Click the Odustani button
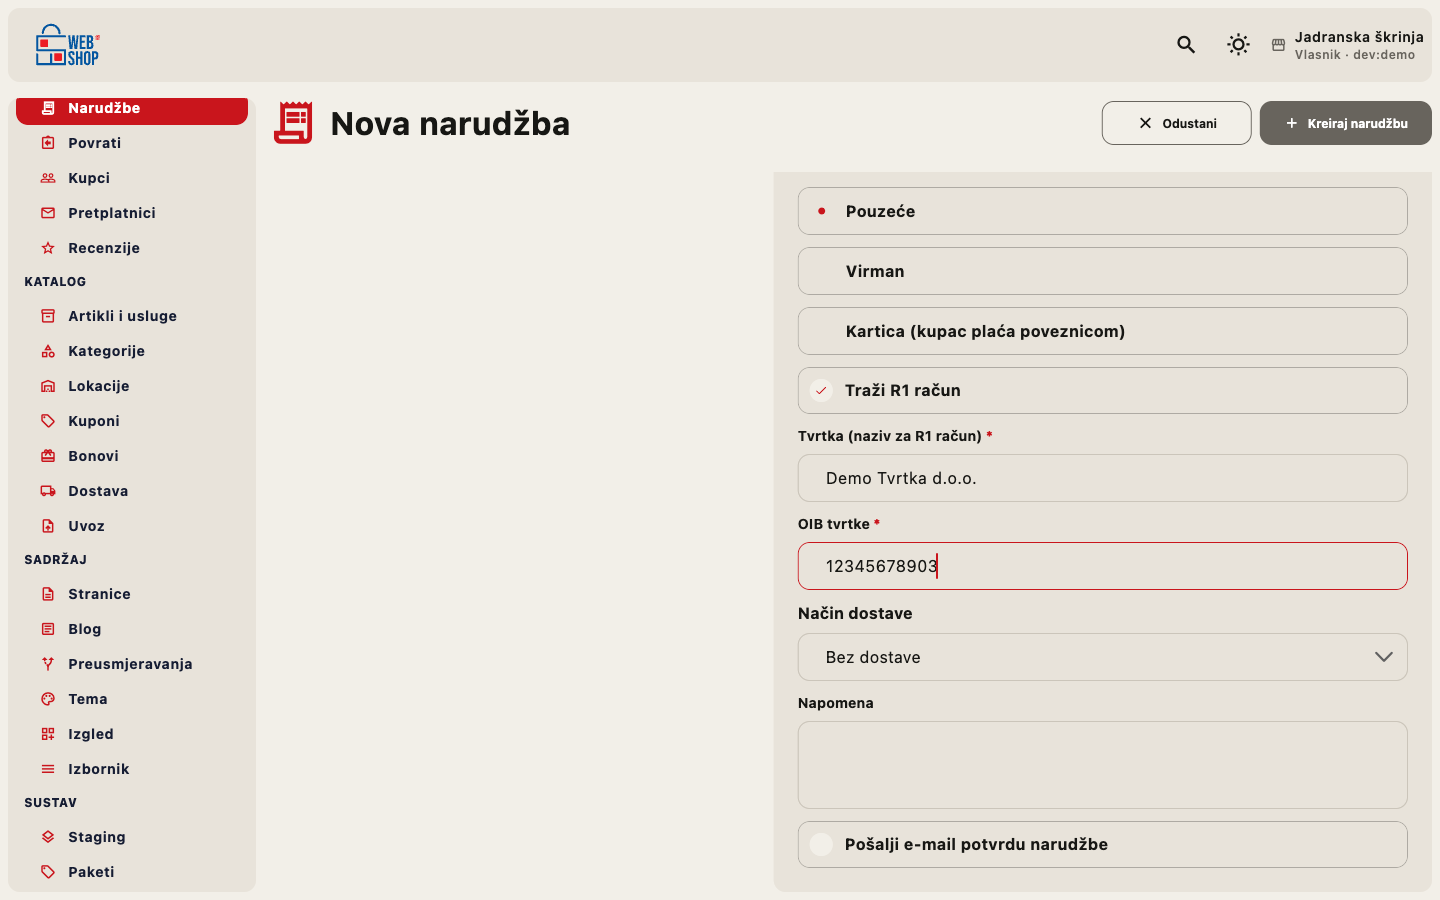Viewport: 1440px width, 900px height. click(1176, 123)
